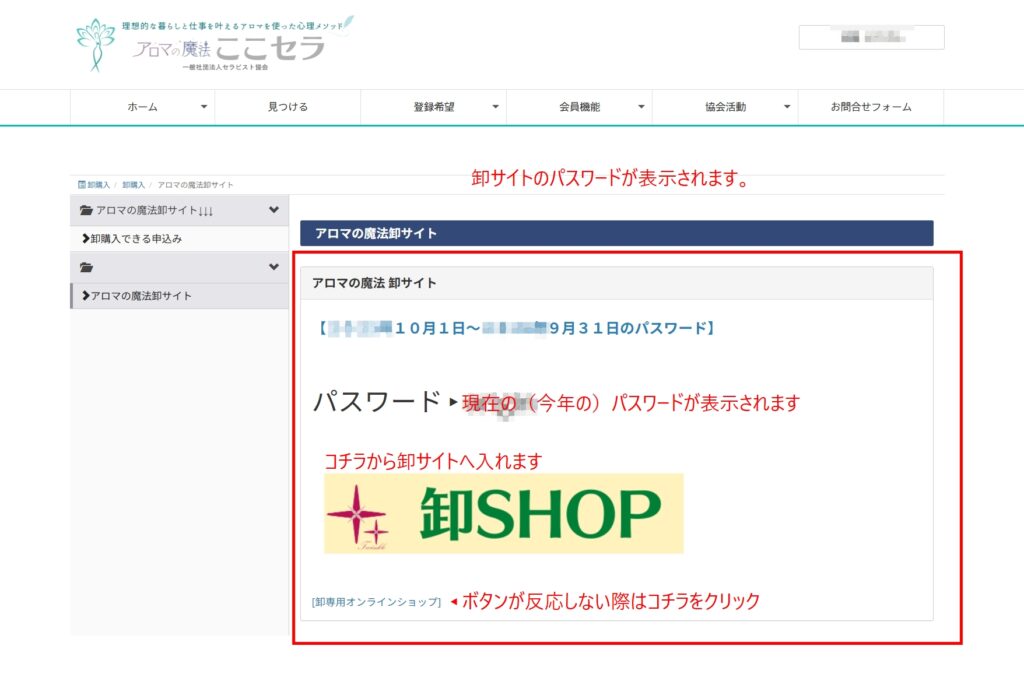The image size is (1024, 674).
Task: Collapse the アロマの魔法卸サイト↓↓↓ sidebar section chevron
Action: [x=274, y=210]
